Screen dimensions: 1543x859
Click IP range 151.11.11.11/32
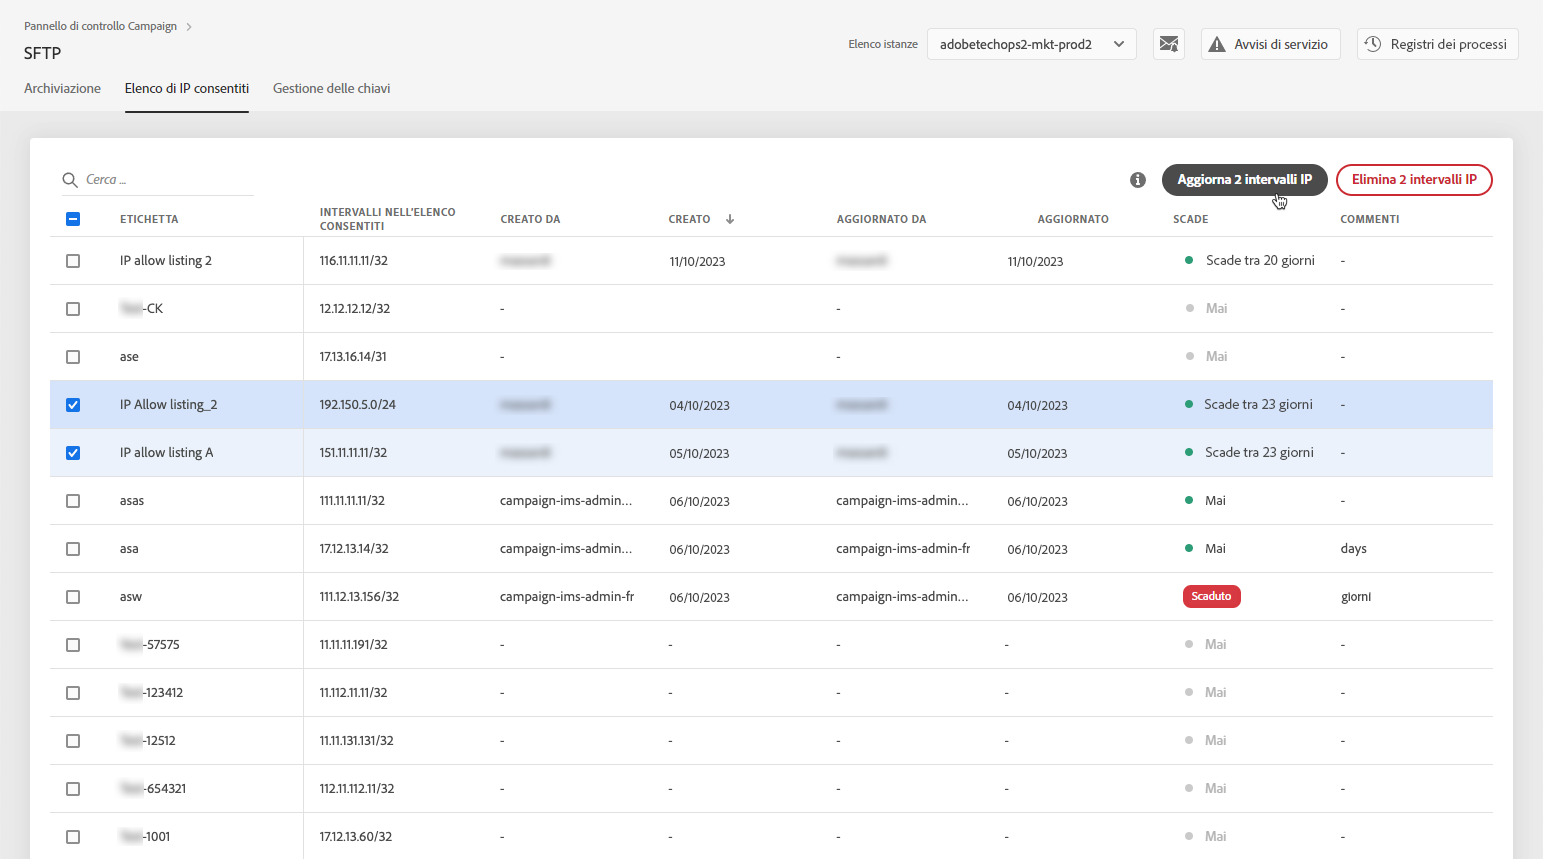[353, 453]
